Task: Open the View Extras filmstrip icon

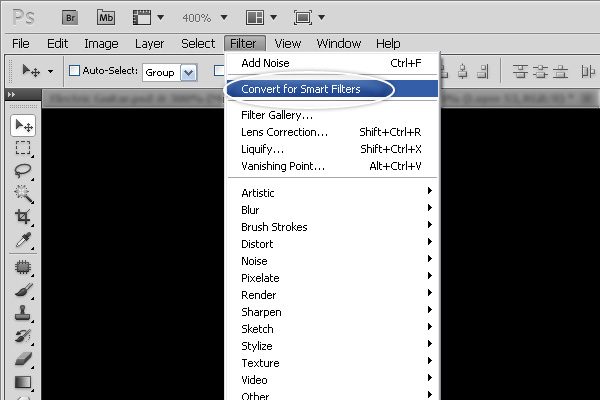Action: coord(142,18)
